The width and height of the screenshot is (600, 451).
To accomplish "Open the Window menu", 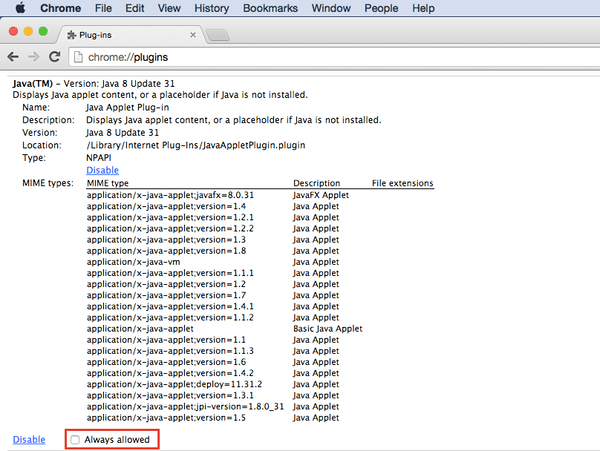I will tap(331, 8).
